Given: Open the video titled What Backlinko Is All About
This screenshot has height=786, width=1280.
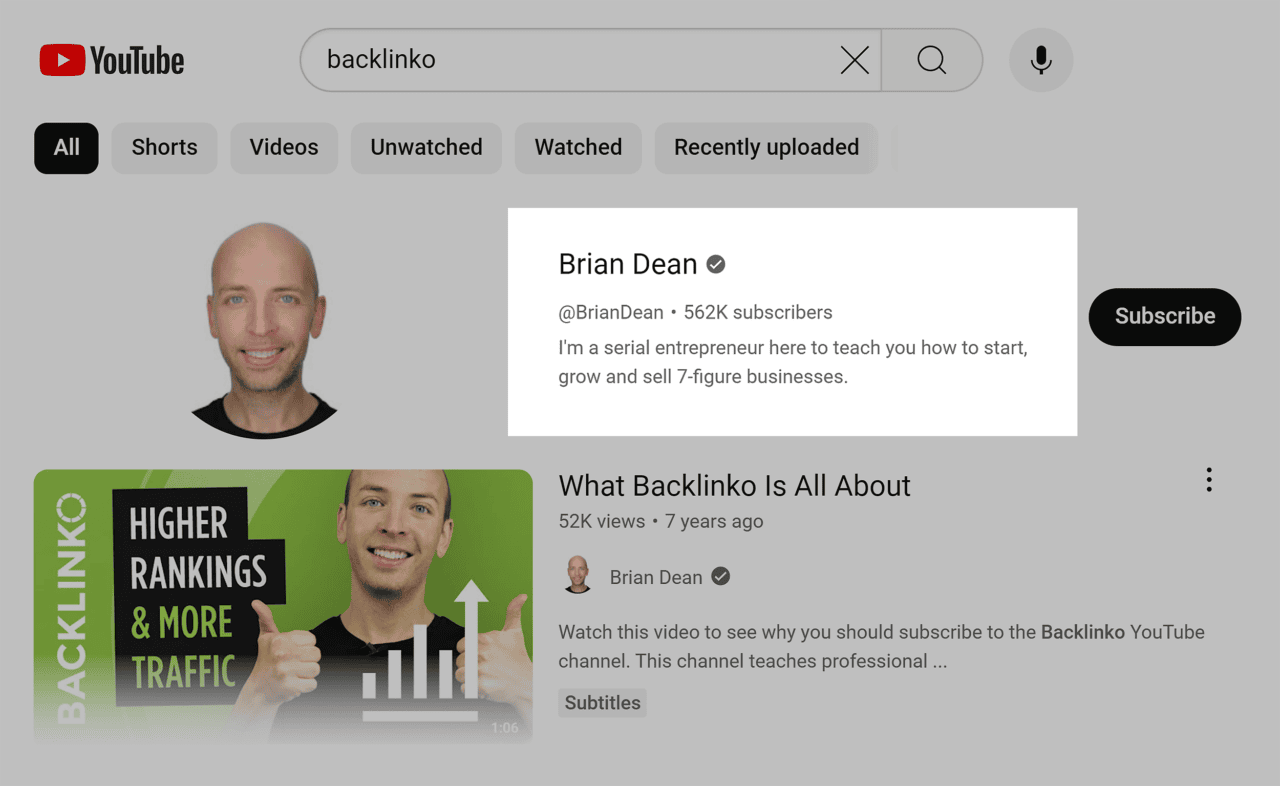Looking at the screenshot, I should tap(733, 486).
